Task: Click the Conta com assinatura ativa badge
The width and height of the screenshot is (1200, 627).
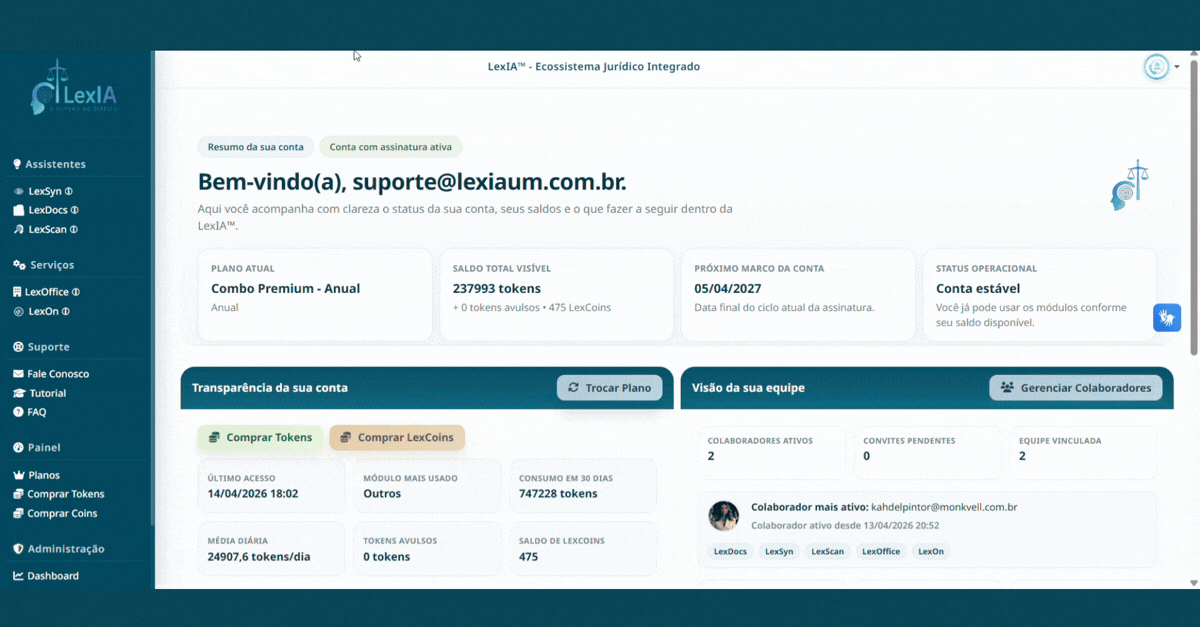Action: pyautogui.click(x=390, y=146)
